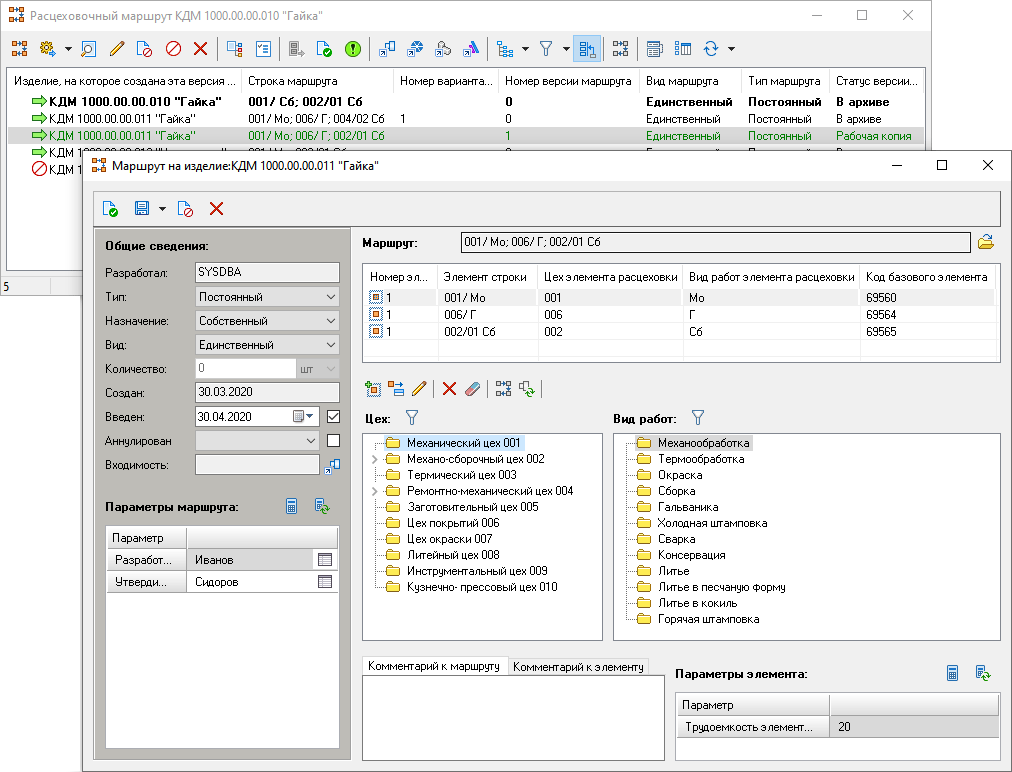The height and width of the screenshot is (772, 1012).
Task: Toggle the checkbox next to Введен date
Action: click(333, 416)
